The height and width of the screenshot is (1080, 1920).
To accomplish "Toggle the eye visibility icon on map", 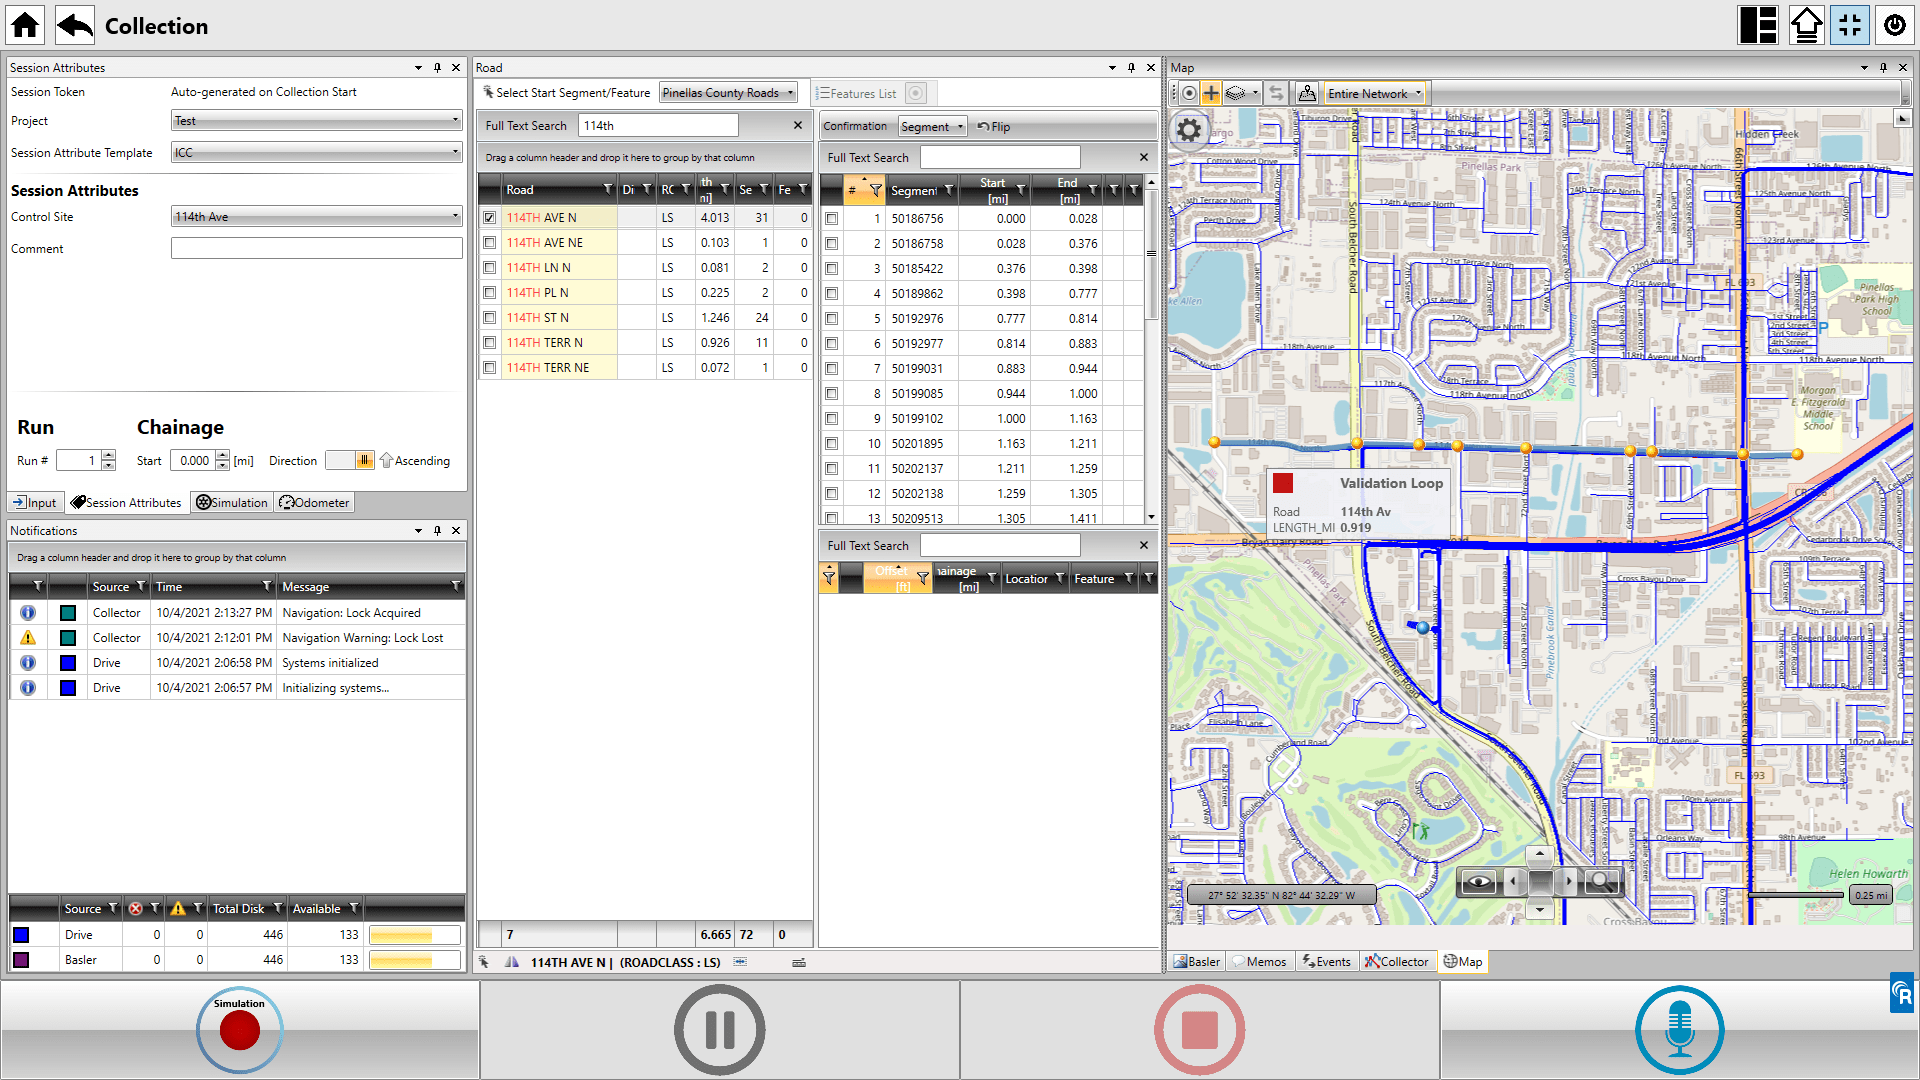I will click(1478, 882).
